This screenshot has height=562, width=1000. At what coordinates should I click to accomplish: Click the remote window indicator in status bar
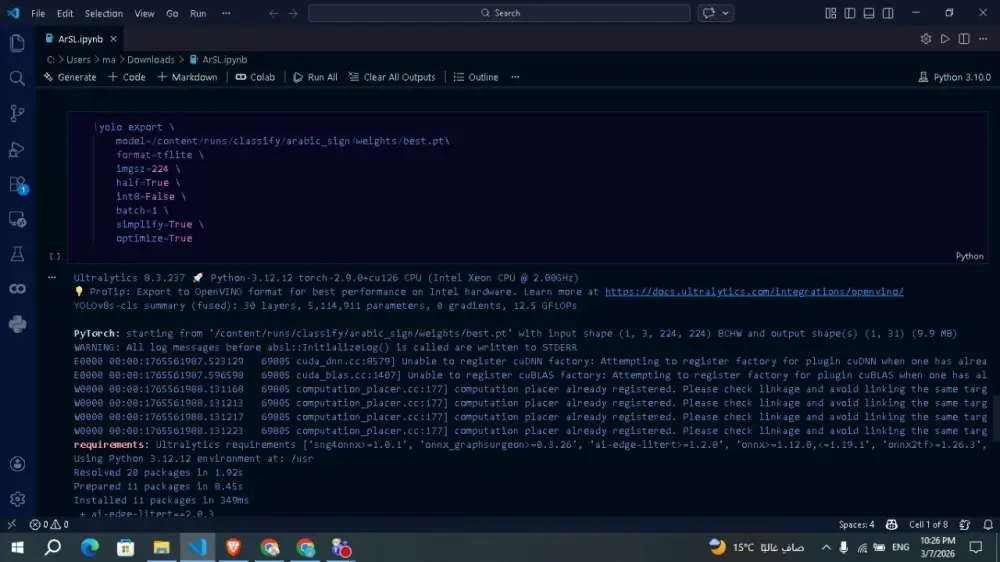[11, 524]
